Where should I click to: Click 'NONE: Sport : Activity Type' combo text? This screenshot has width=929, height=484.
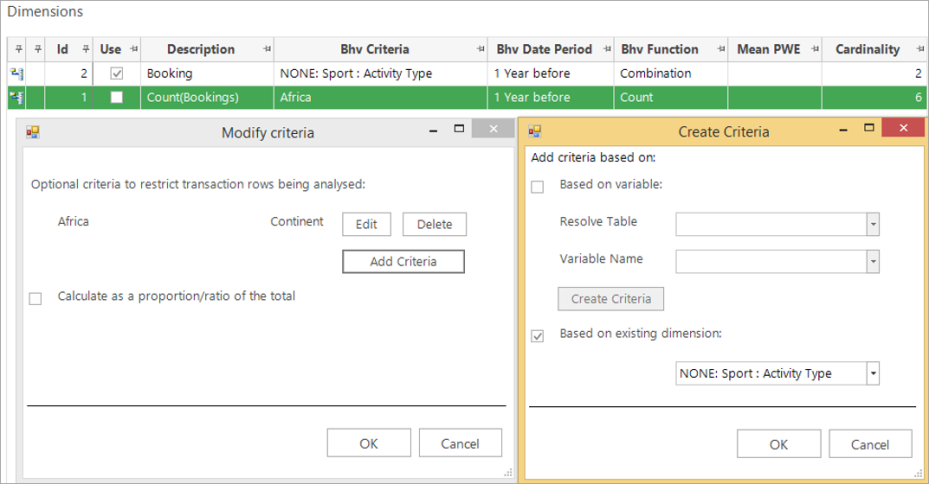click(x=755, y=373)
